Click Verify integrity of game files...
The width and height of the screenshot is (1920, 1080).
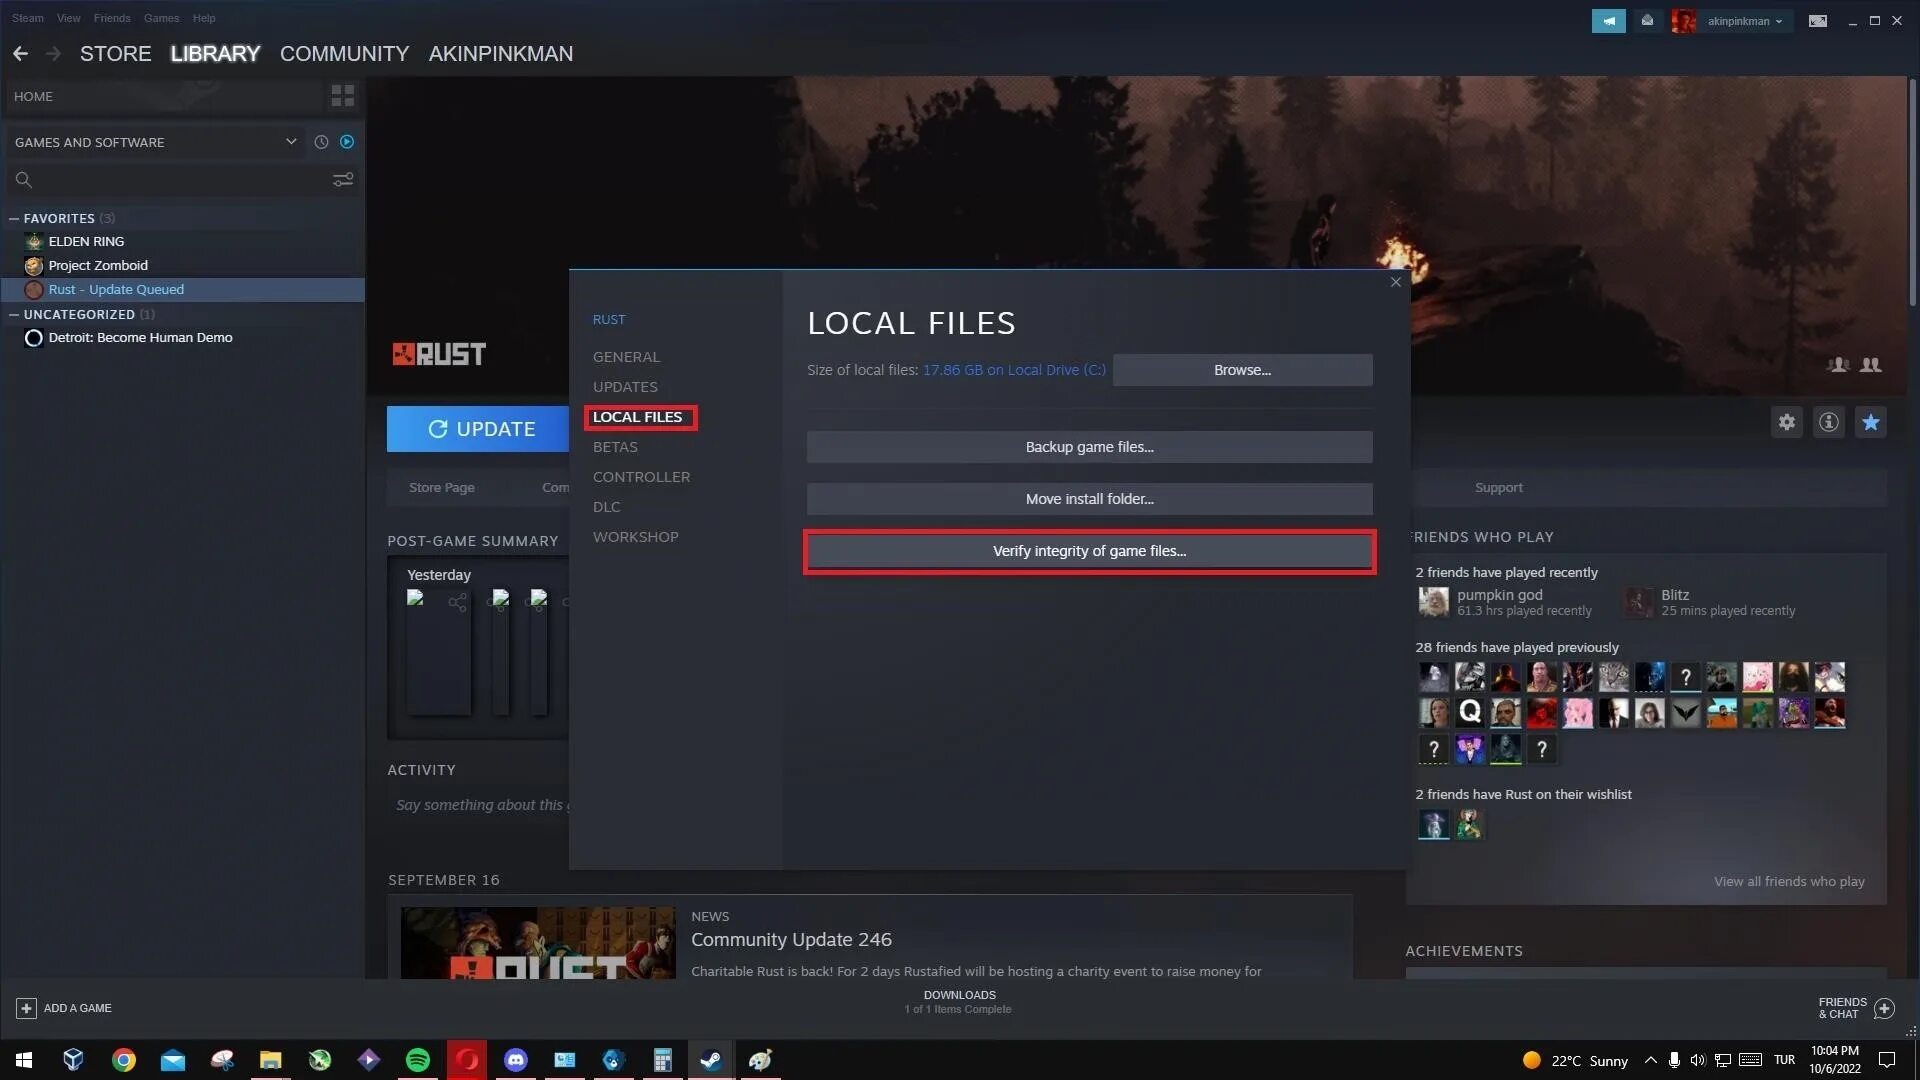(1089, 551)
